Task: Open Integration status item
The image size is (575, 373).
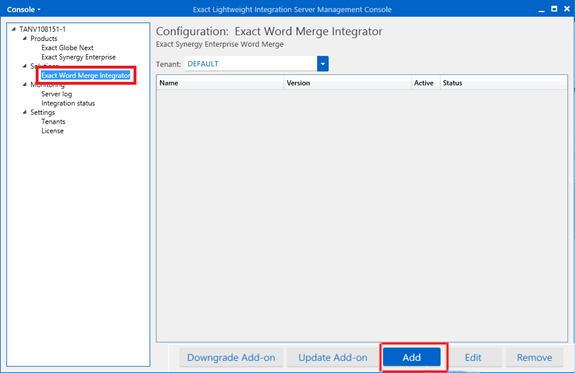Action: [68, 103]
